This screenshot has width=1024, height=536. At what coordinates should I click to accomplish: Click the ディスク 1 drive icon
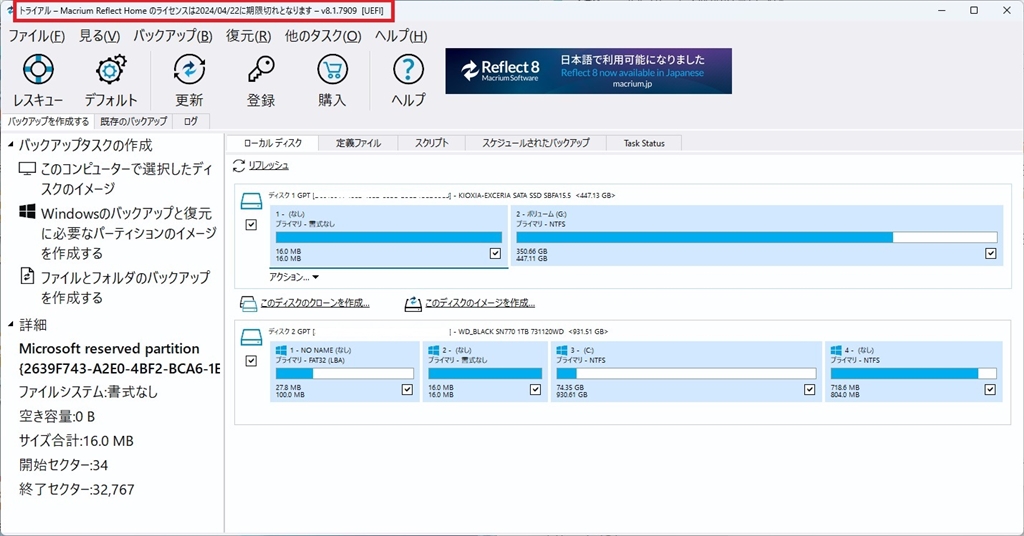point(251,201)
